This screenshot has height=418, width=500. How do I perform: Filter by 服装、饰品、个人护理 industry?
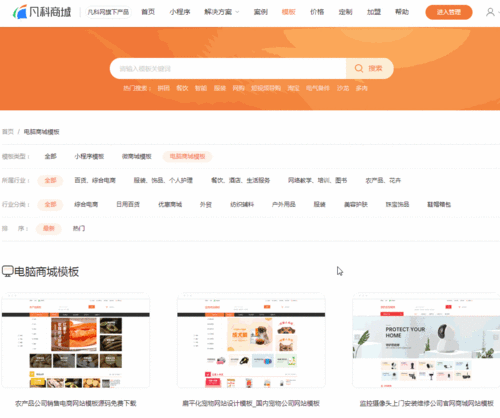(x=163, y=180)
